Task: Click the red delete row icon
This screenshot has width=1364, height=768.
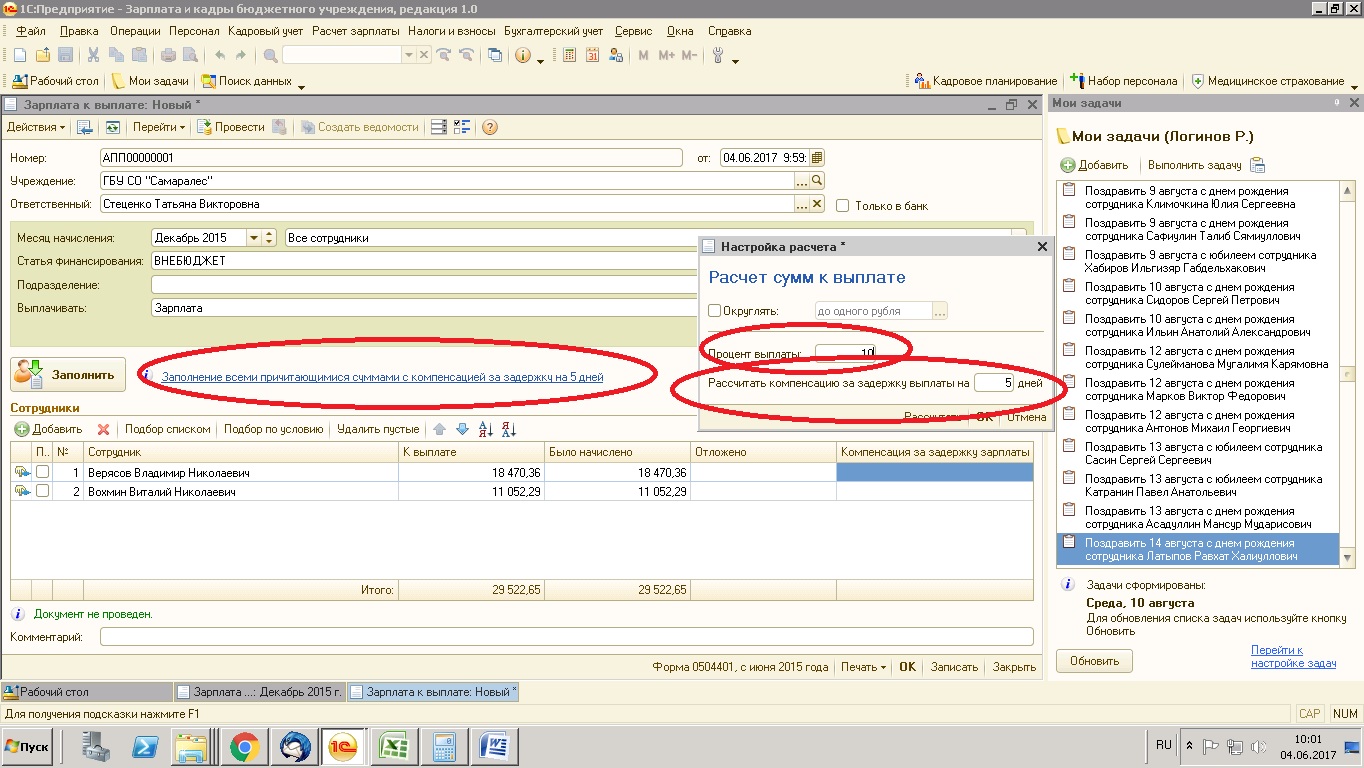Action: tap(103, 429)
